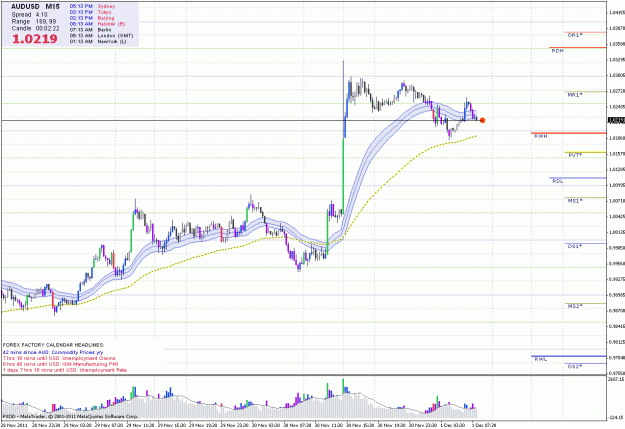Select the USD Unemployment Rate headline
This screenshot has height=429, width=625.
65,370
